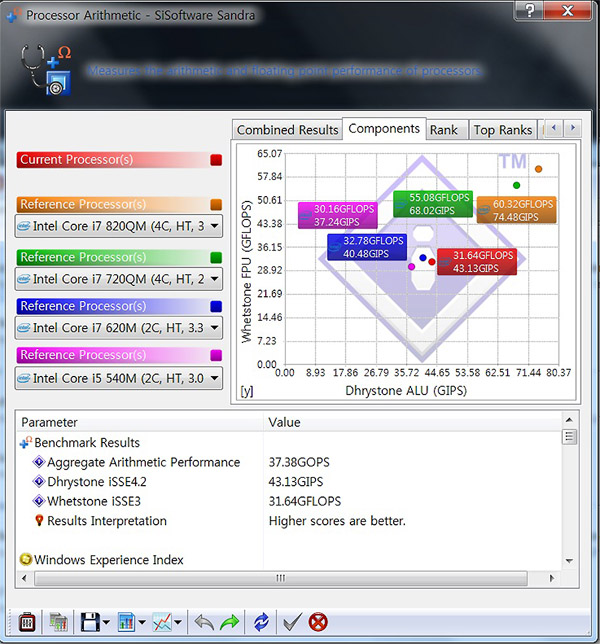This screenshot has width=600, height=644.
Task: Click the floppy disk save icon
Action: click(x=90, y=622)
